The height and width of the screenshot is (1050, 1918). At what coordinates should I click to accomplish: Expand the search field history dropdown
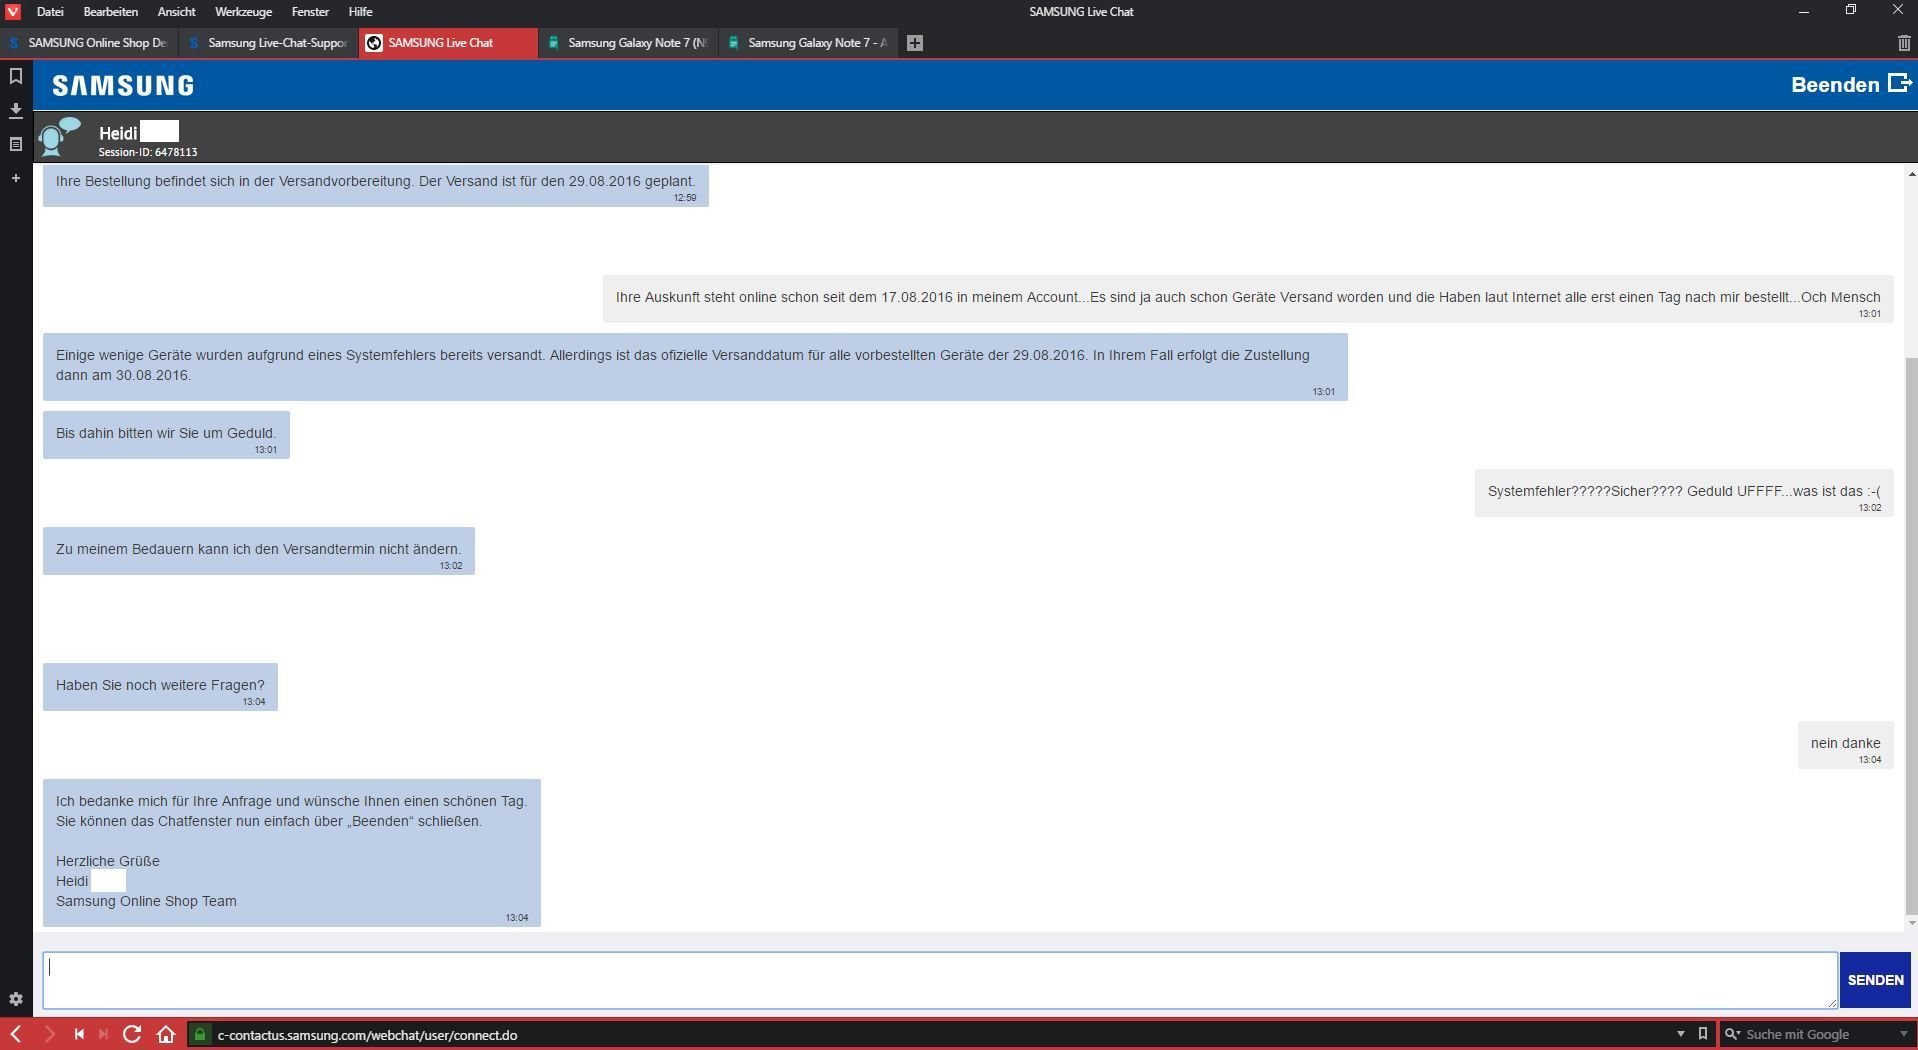[x=1903, y=1034]
